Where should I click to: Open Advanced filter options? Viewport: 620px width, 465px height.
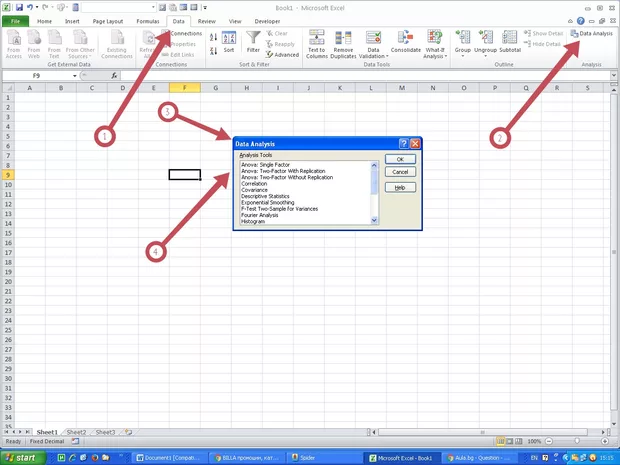point(282,55)
